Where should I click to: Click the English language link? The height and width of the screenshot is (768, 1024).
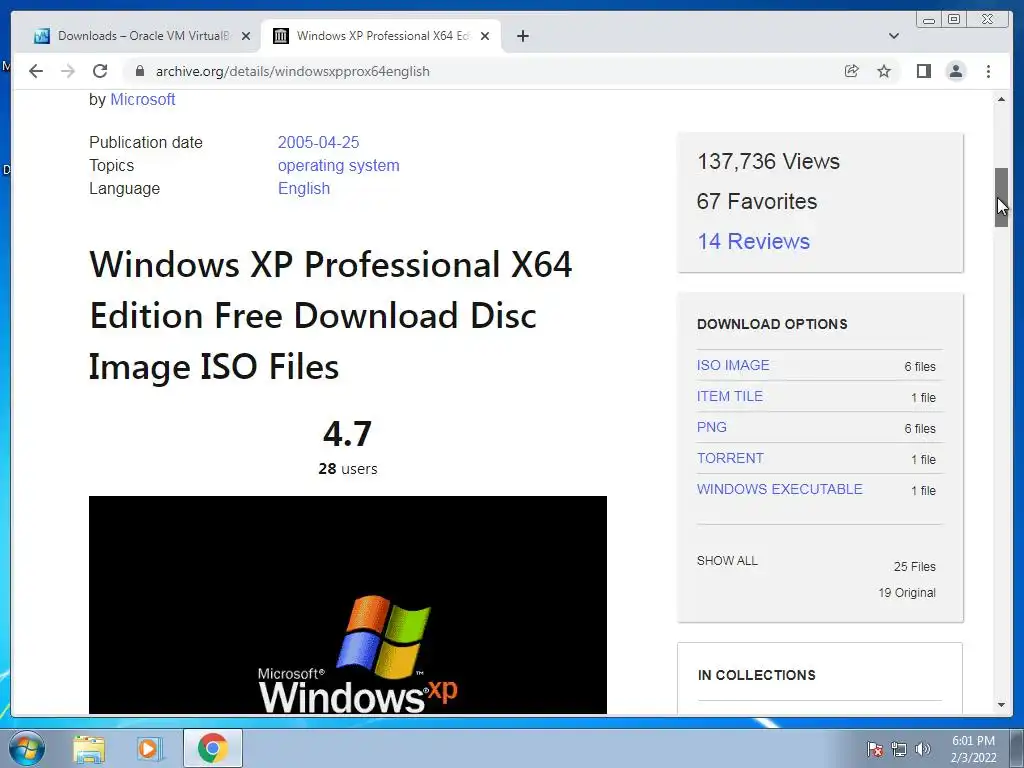[304, 188]
